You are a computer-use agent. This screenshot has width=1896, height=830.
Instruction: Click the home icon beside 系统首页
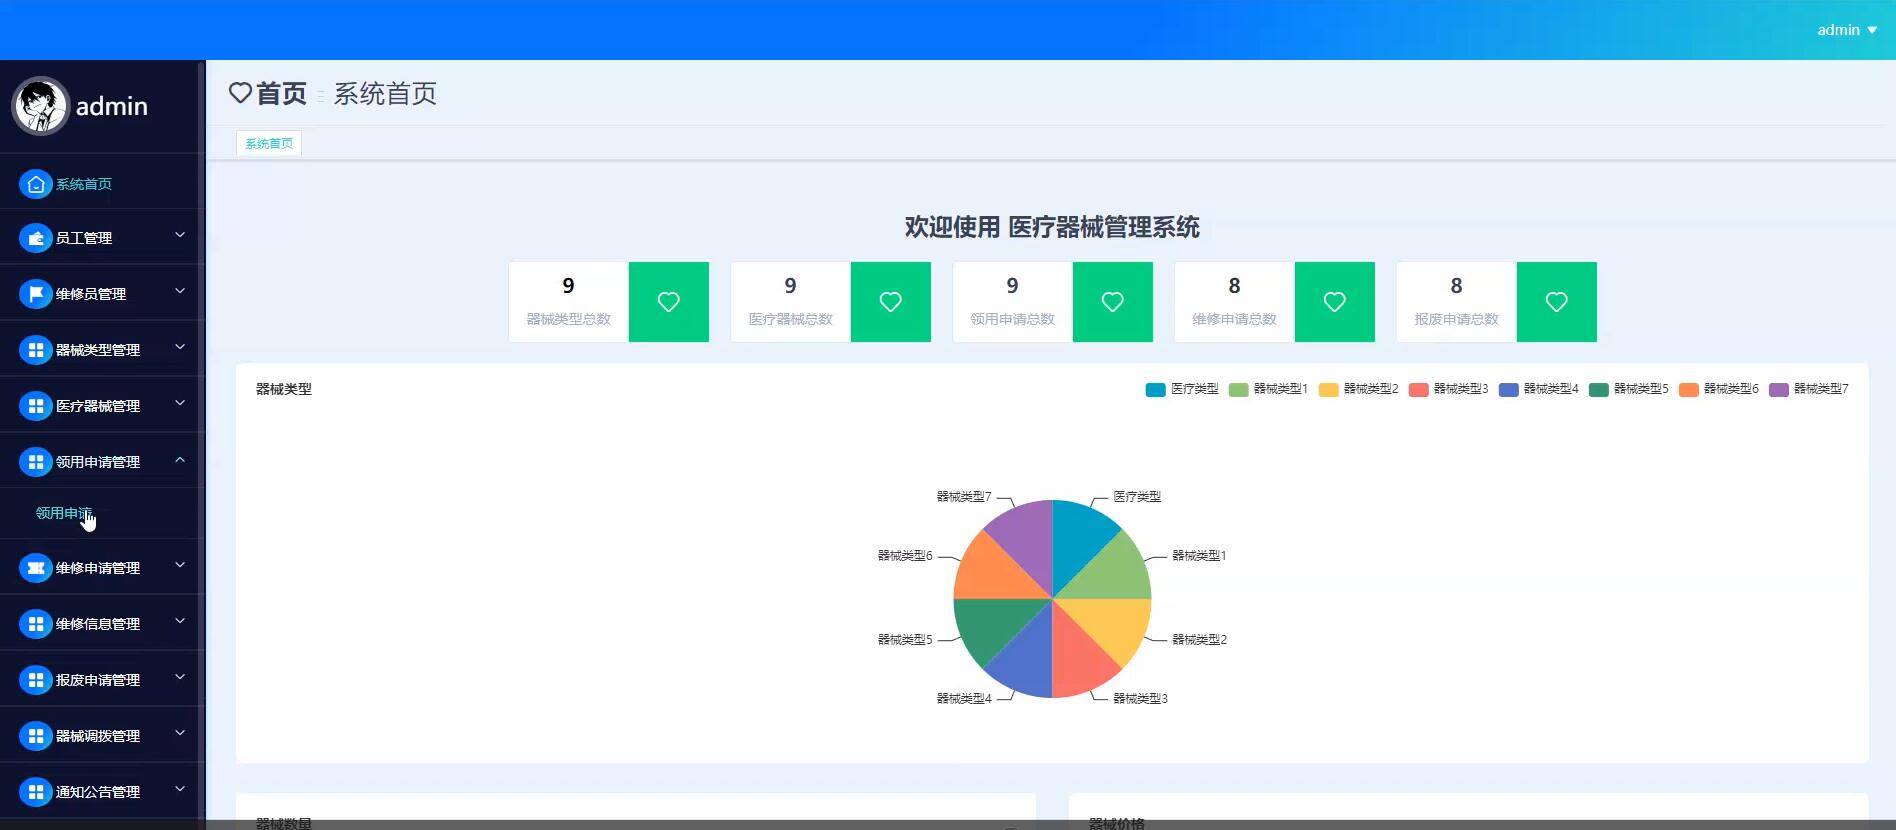tap(35, 184)
